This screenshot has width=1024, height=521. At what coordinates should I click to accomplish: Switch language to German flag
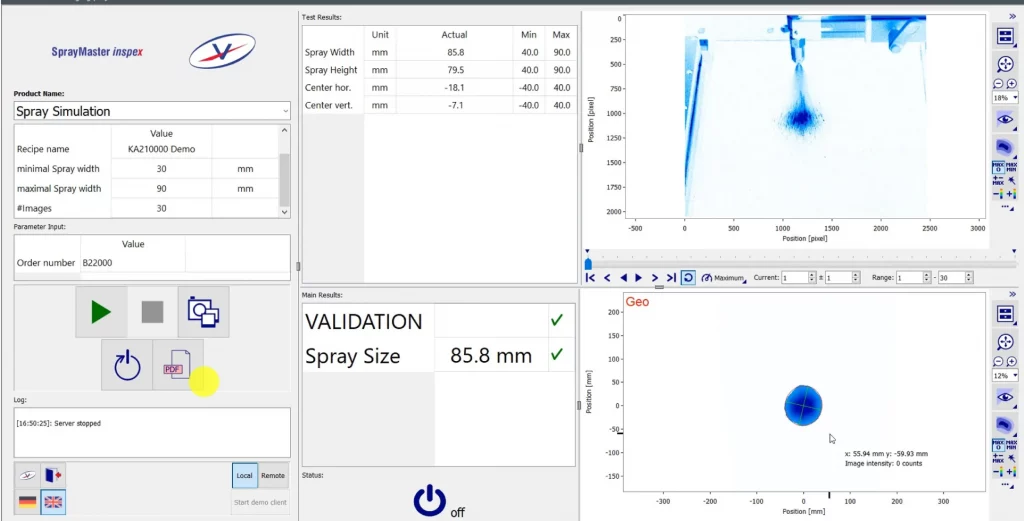tap(28, 502)
